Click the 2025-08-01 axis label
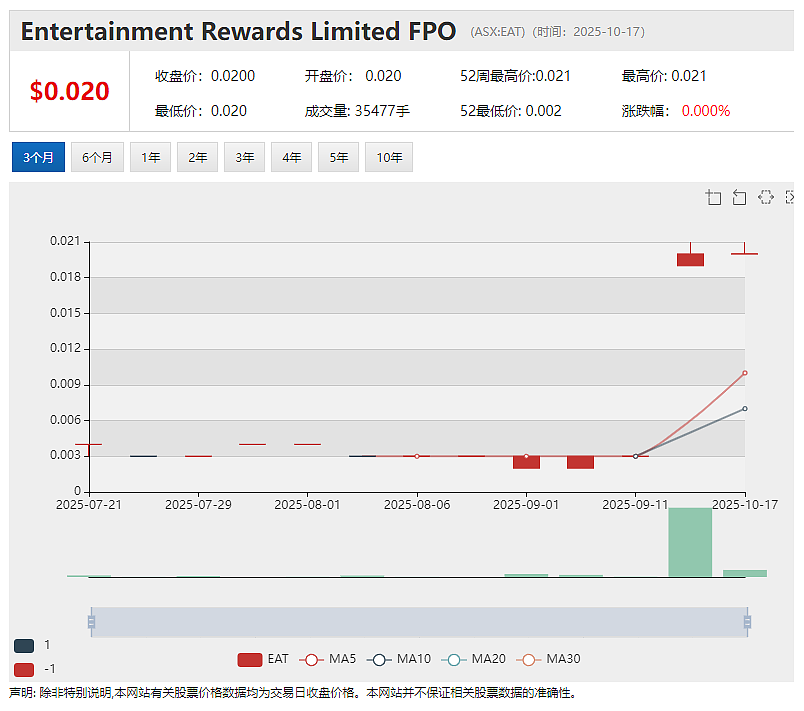 pos(307,505)
